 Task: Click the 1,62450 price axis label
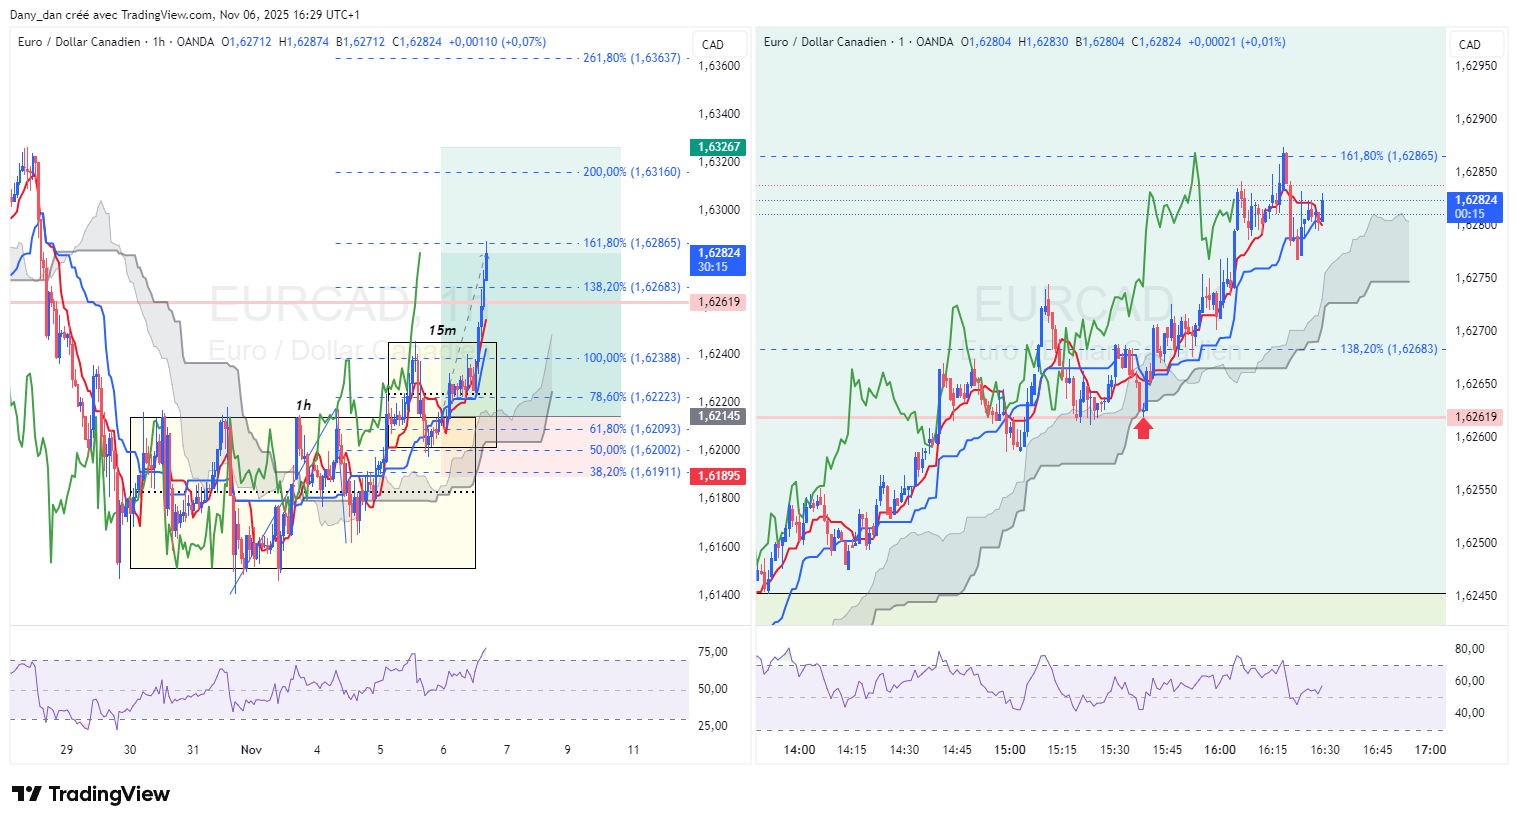(x=1476, y=596)
